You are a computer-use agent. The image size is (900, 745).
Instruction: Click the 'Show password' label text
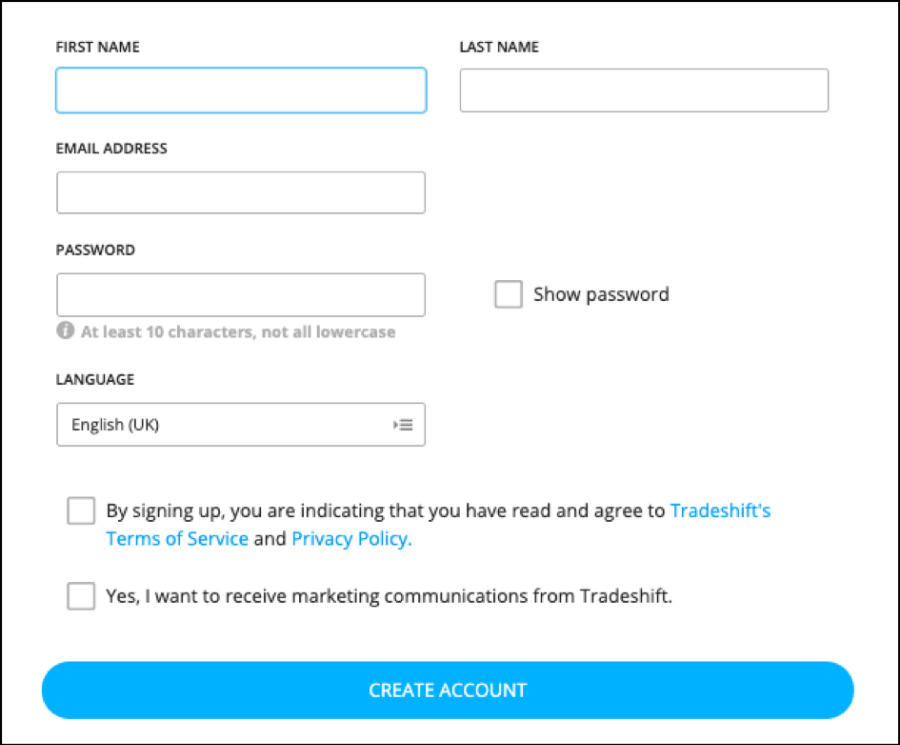pos(601,295)
